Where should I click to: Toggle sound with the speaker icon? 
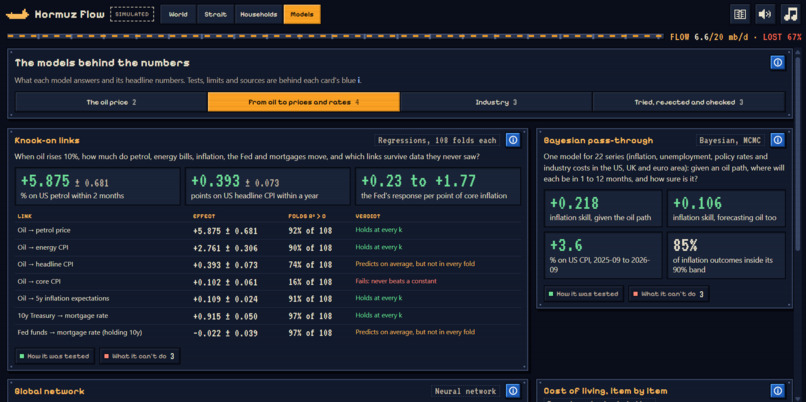pos(765,14)
